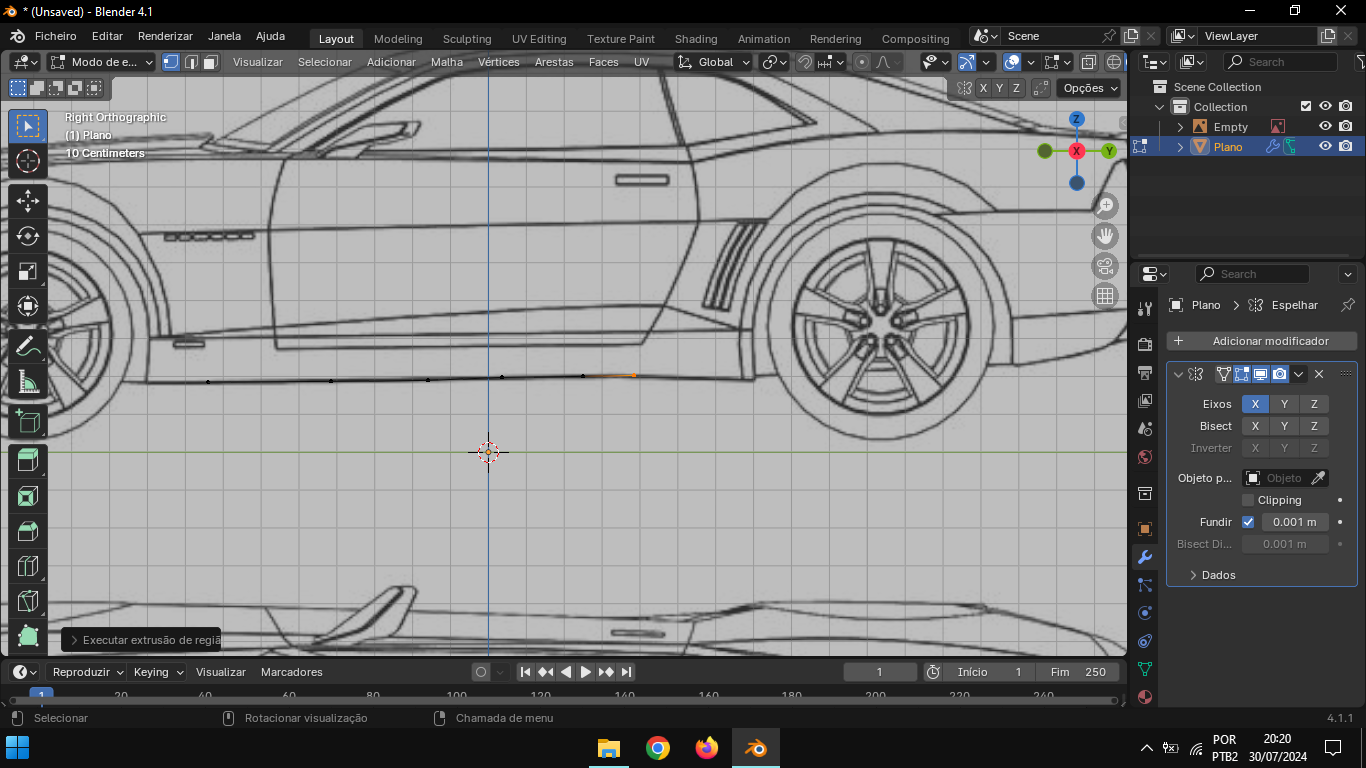
Task: Select the Inset Faces tool
Action: tap(28, 496)
